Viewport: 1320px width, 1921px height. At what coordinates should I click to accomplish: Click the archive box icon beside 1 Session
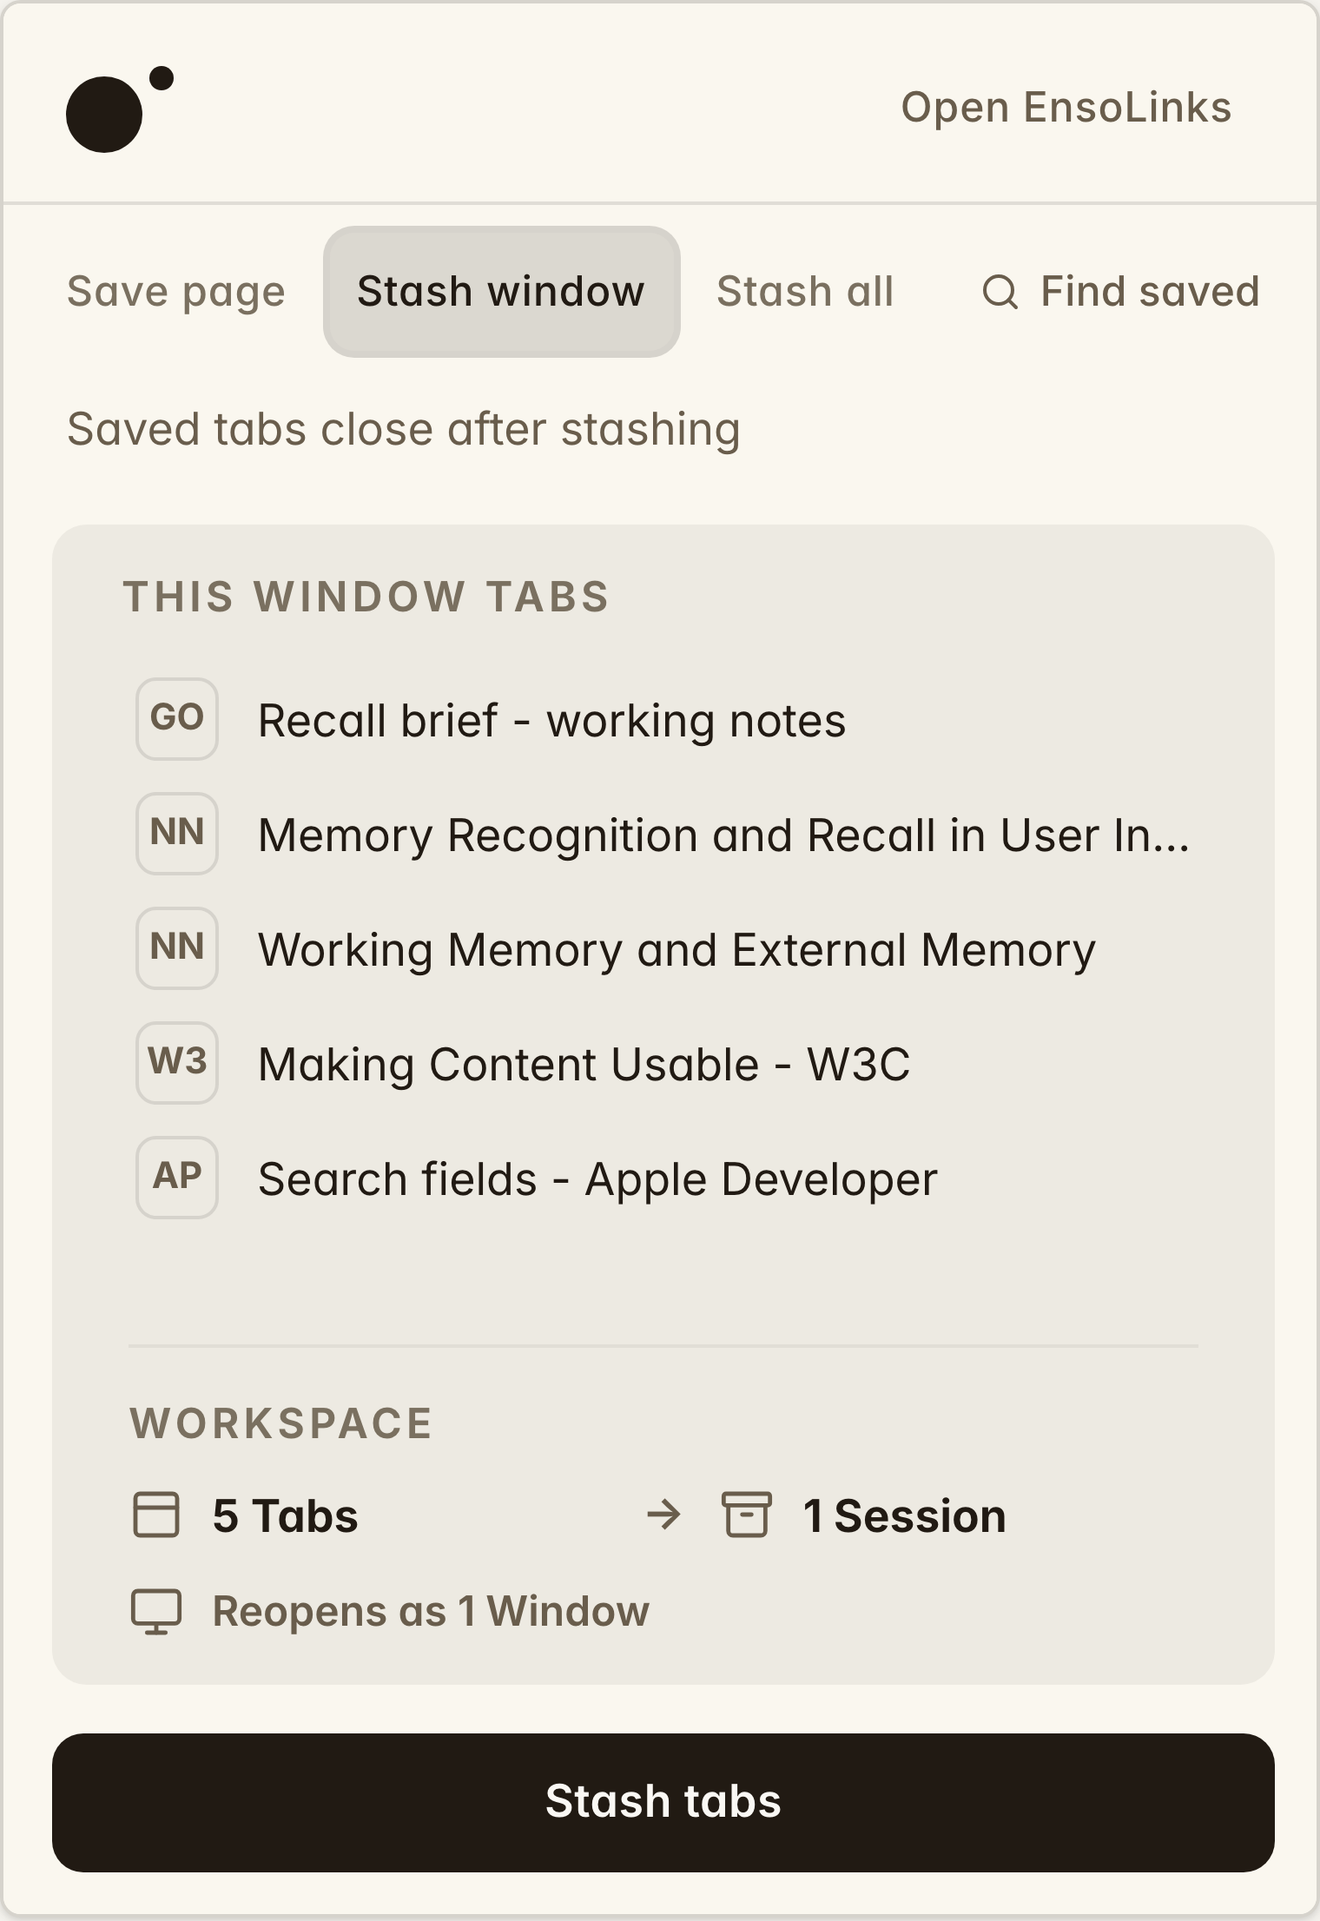click(x=747, y=1514)
